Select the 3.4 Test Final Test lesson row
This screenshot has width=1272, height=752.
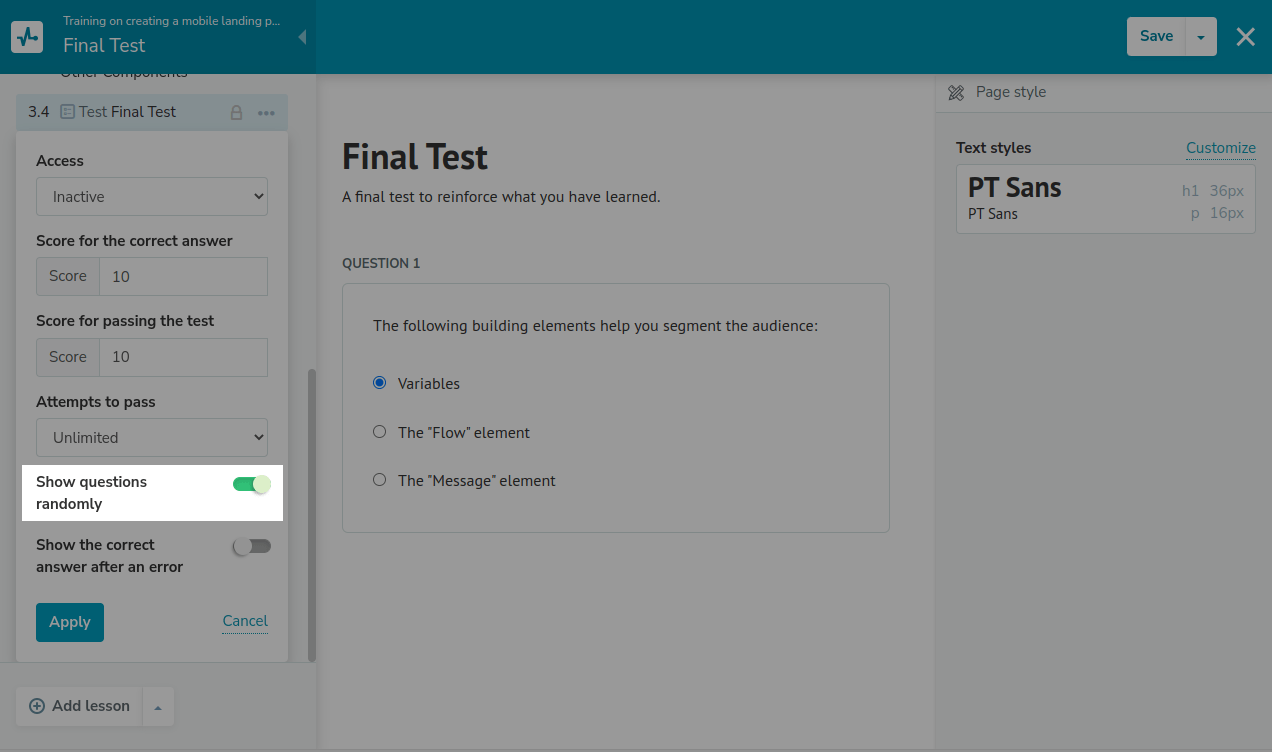coord(152,112)
